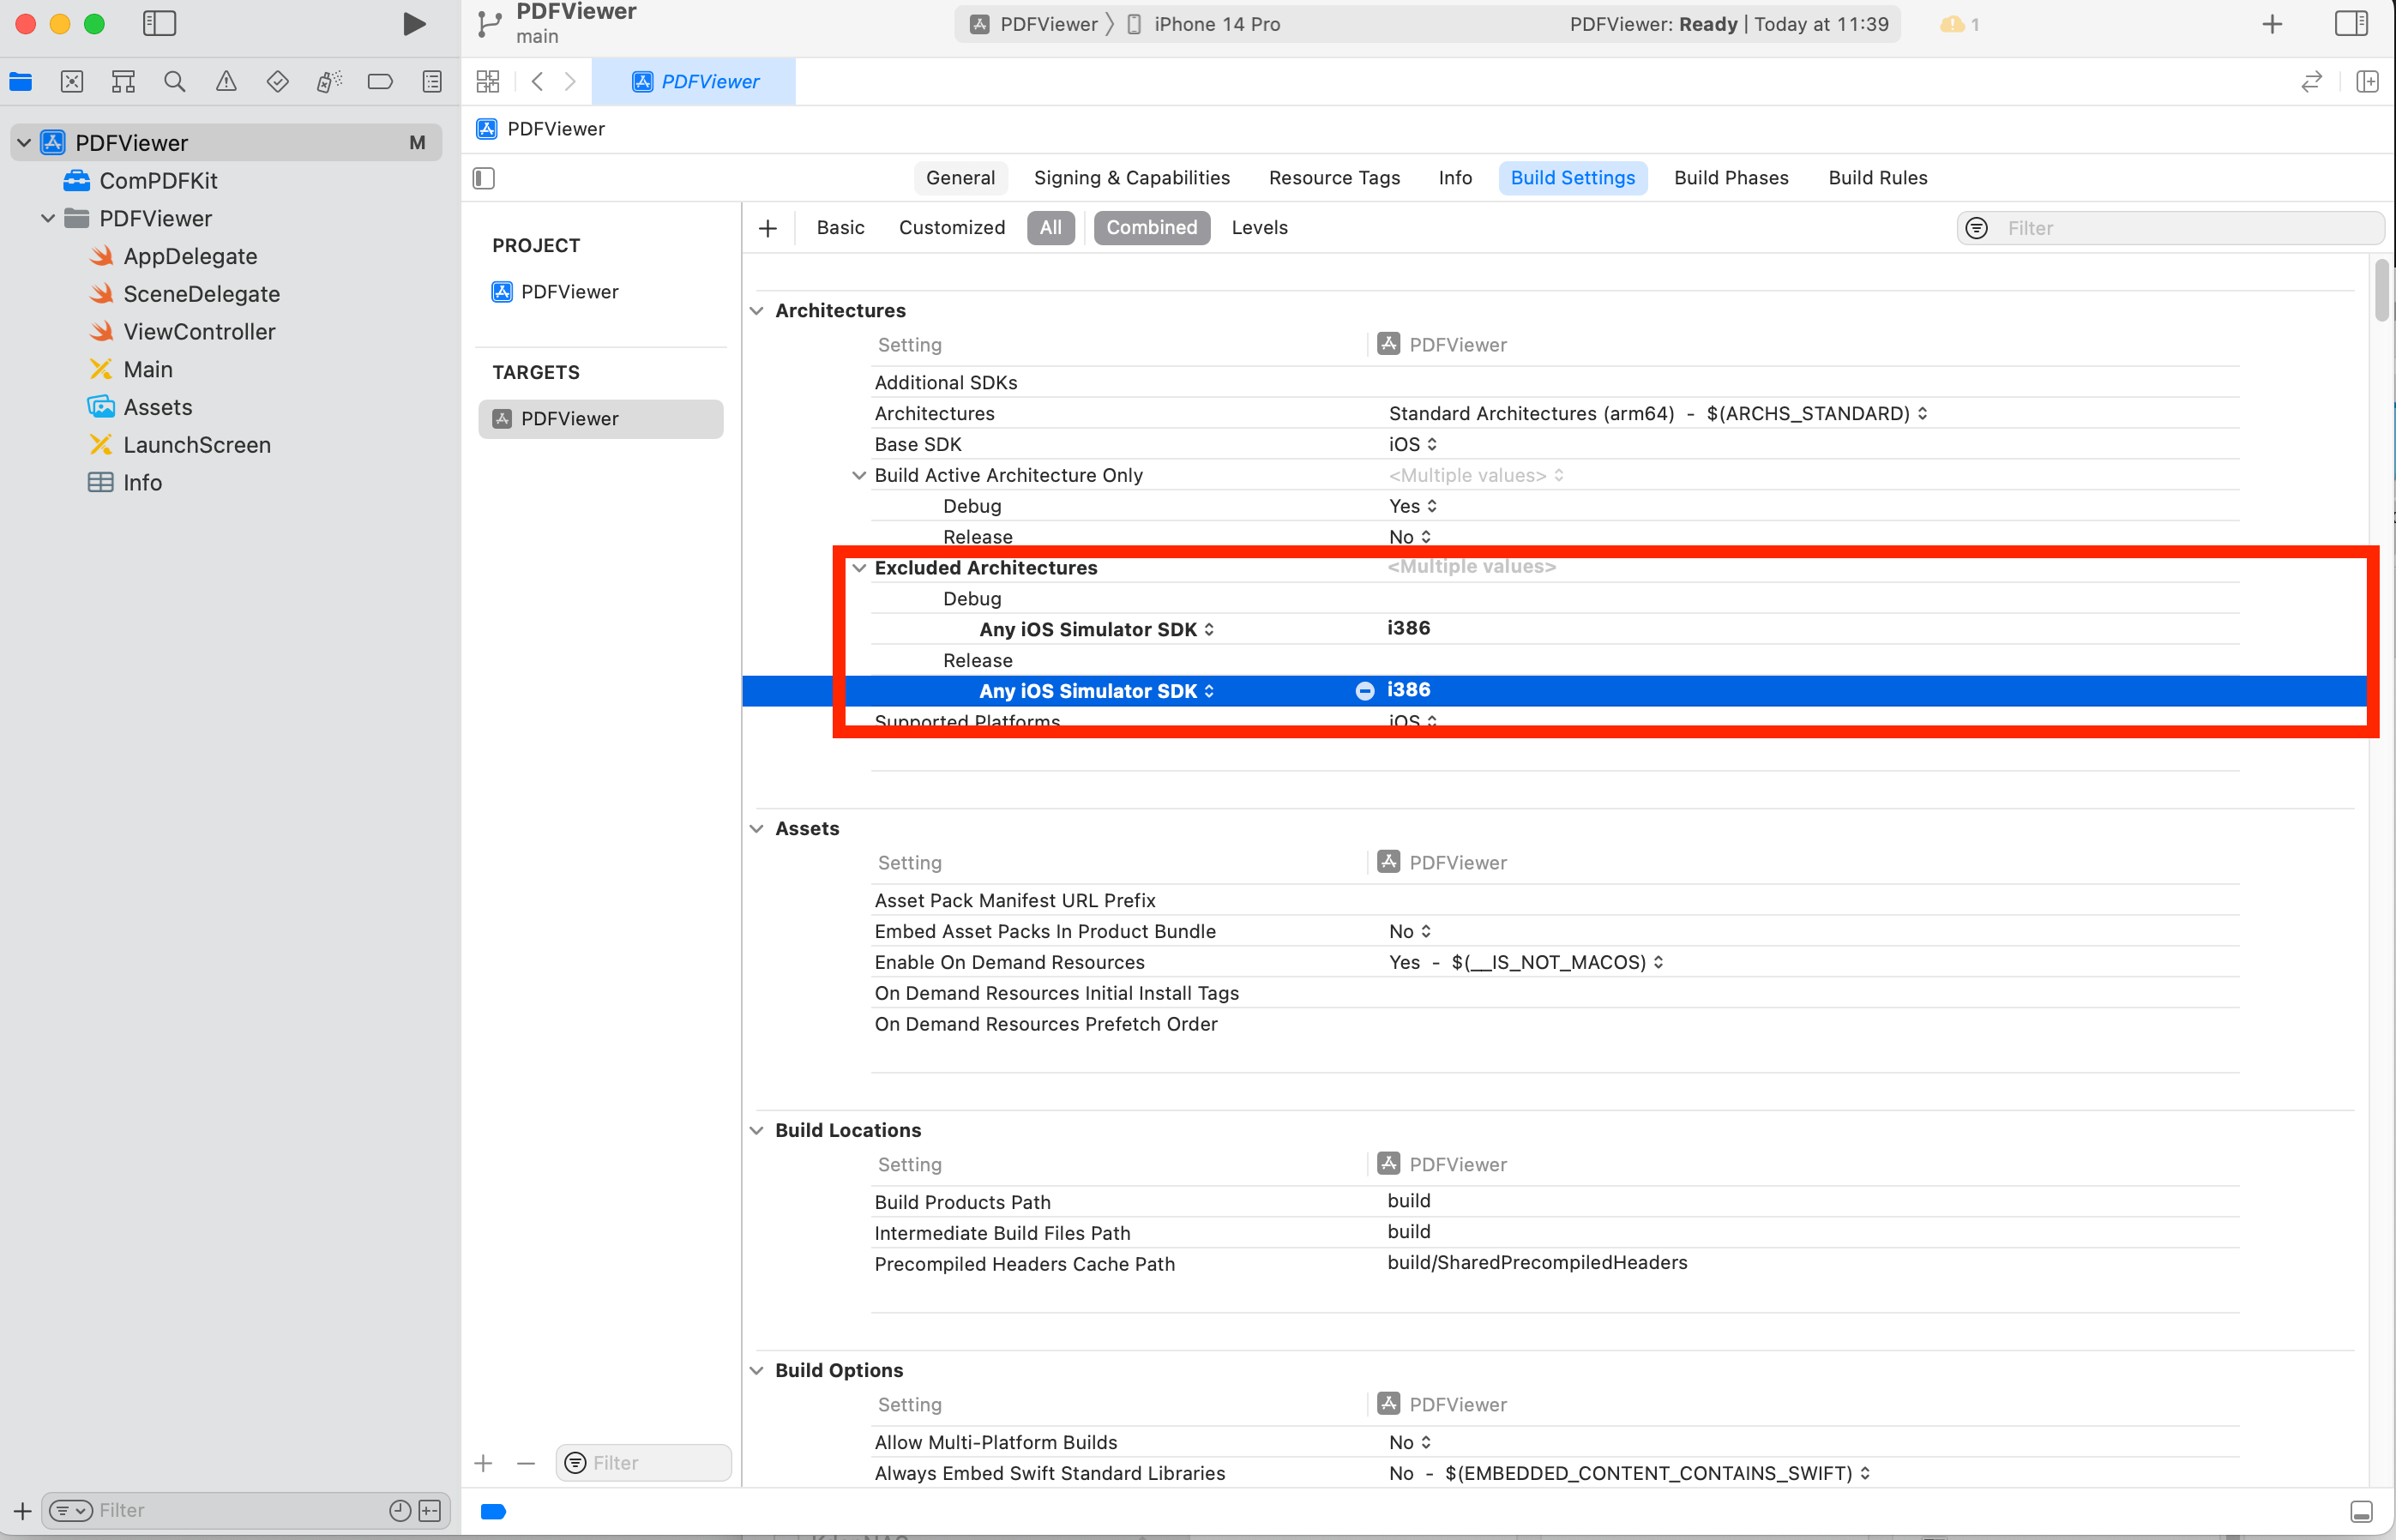Show Basic build settings
2396x1540 pixels.
840,228
